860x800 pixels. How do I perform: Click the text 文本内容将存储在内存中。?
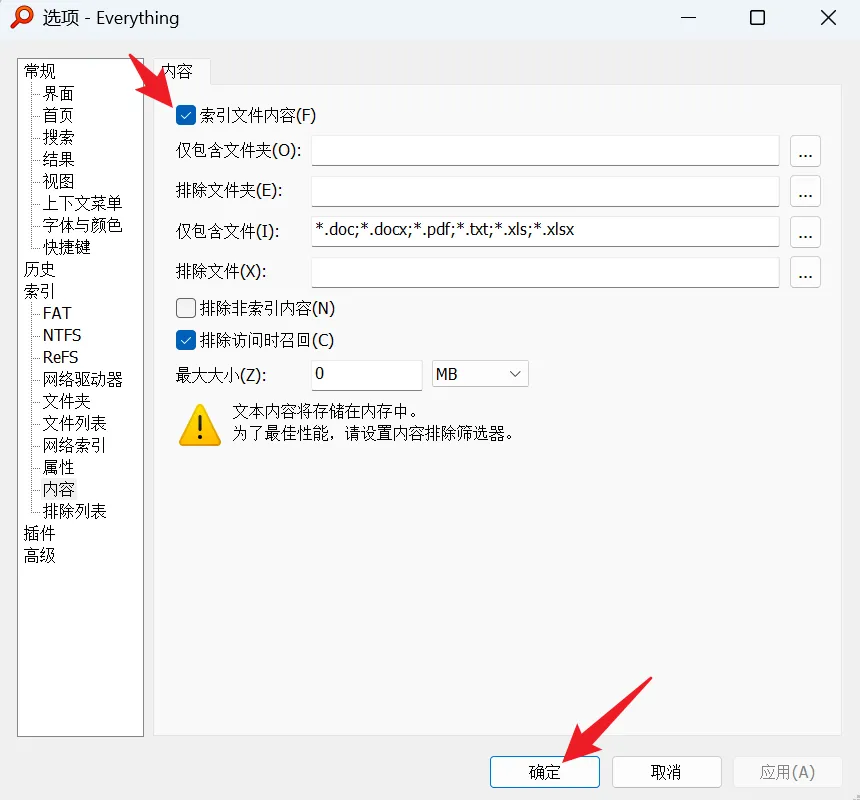(325, 411)
